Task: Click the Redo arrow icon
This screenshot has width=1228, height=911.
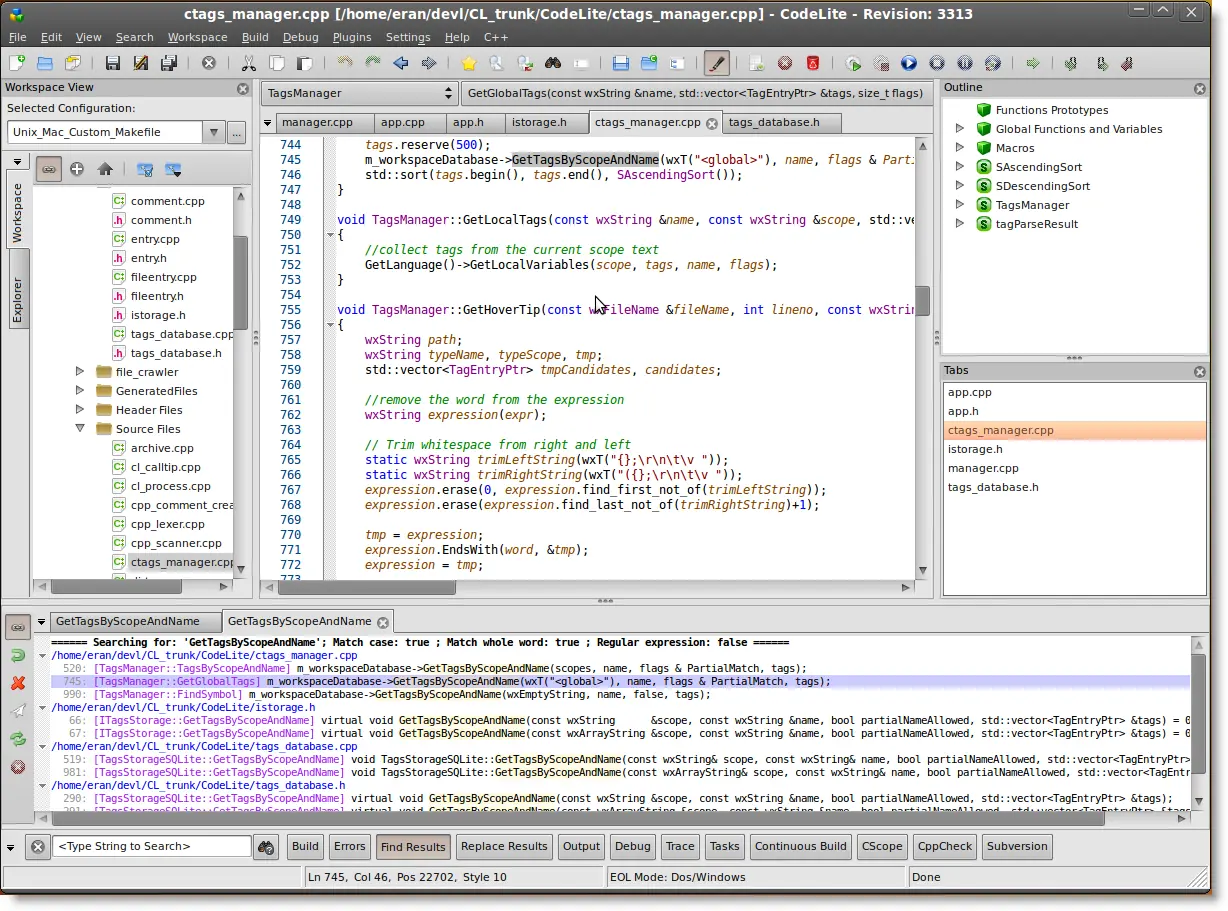Action: tap(373, 63)
